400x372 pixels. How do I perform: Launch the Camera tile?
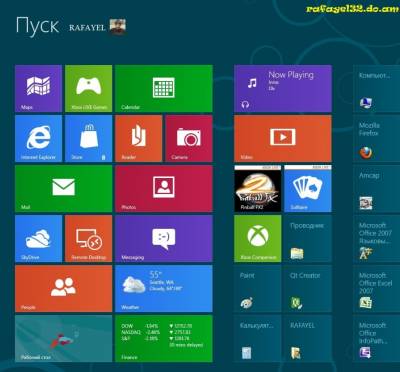tap(189, 139)
